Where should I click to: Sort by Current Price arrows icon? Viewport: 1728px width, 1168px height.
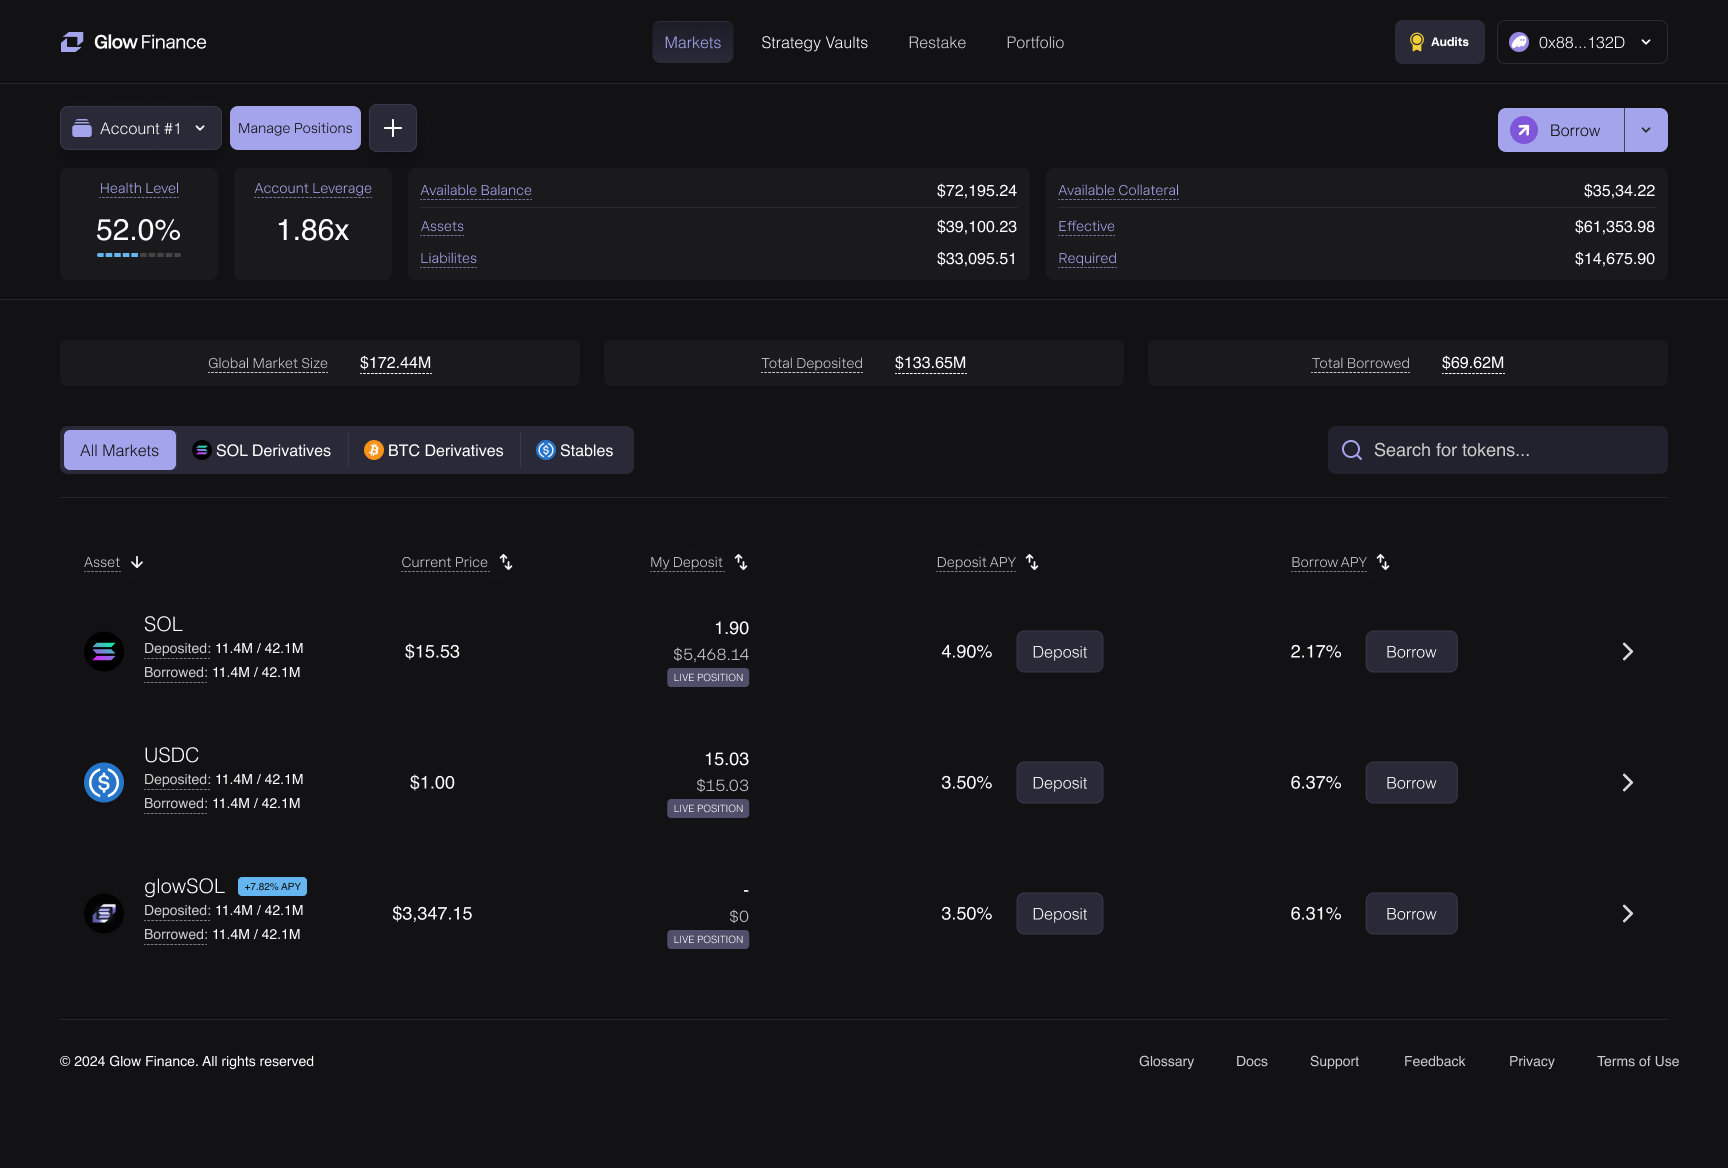(506, 562)
